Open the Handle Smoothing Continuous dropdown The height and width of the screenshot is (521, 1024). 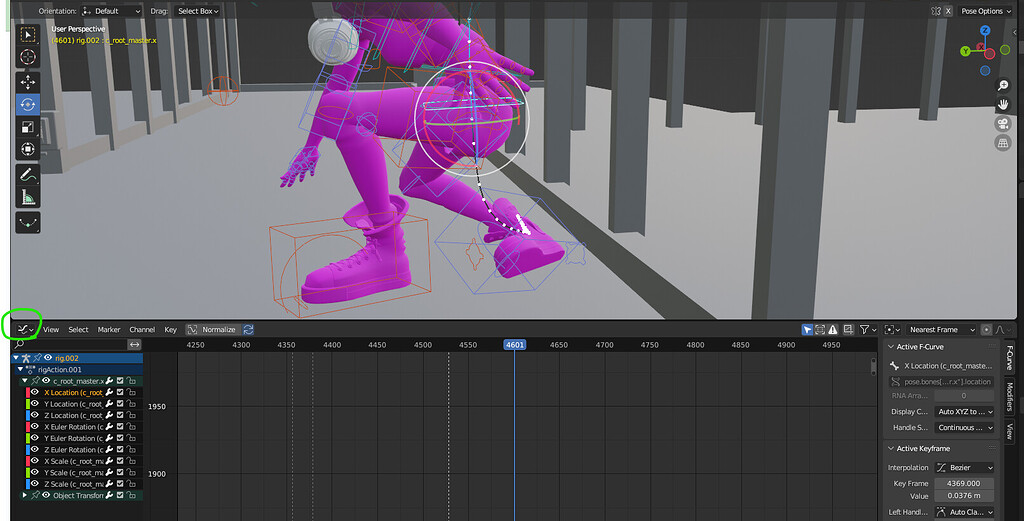(965, 428)
